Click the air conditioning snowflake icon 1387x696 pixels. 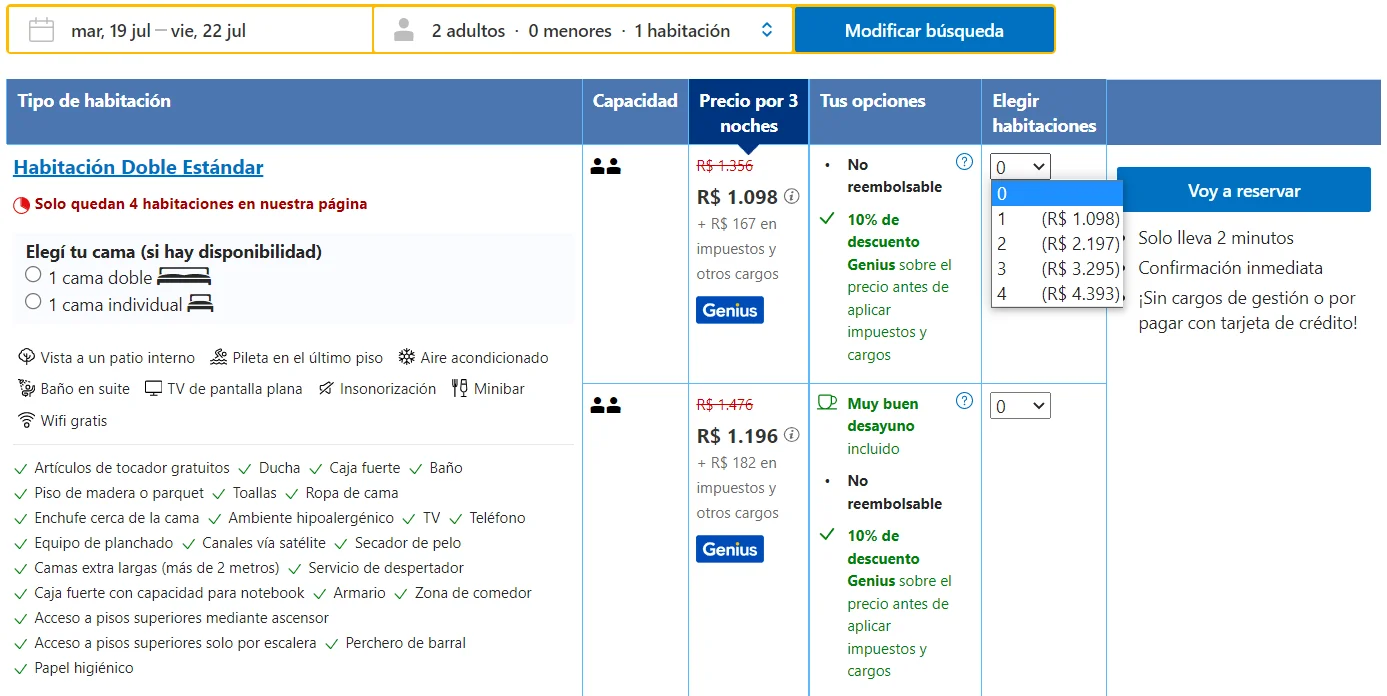(x=407, y=357)
